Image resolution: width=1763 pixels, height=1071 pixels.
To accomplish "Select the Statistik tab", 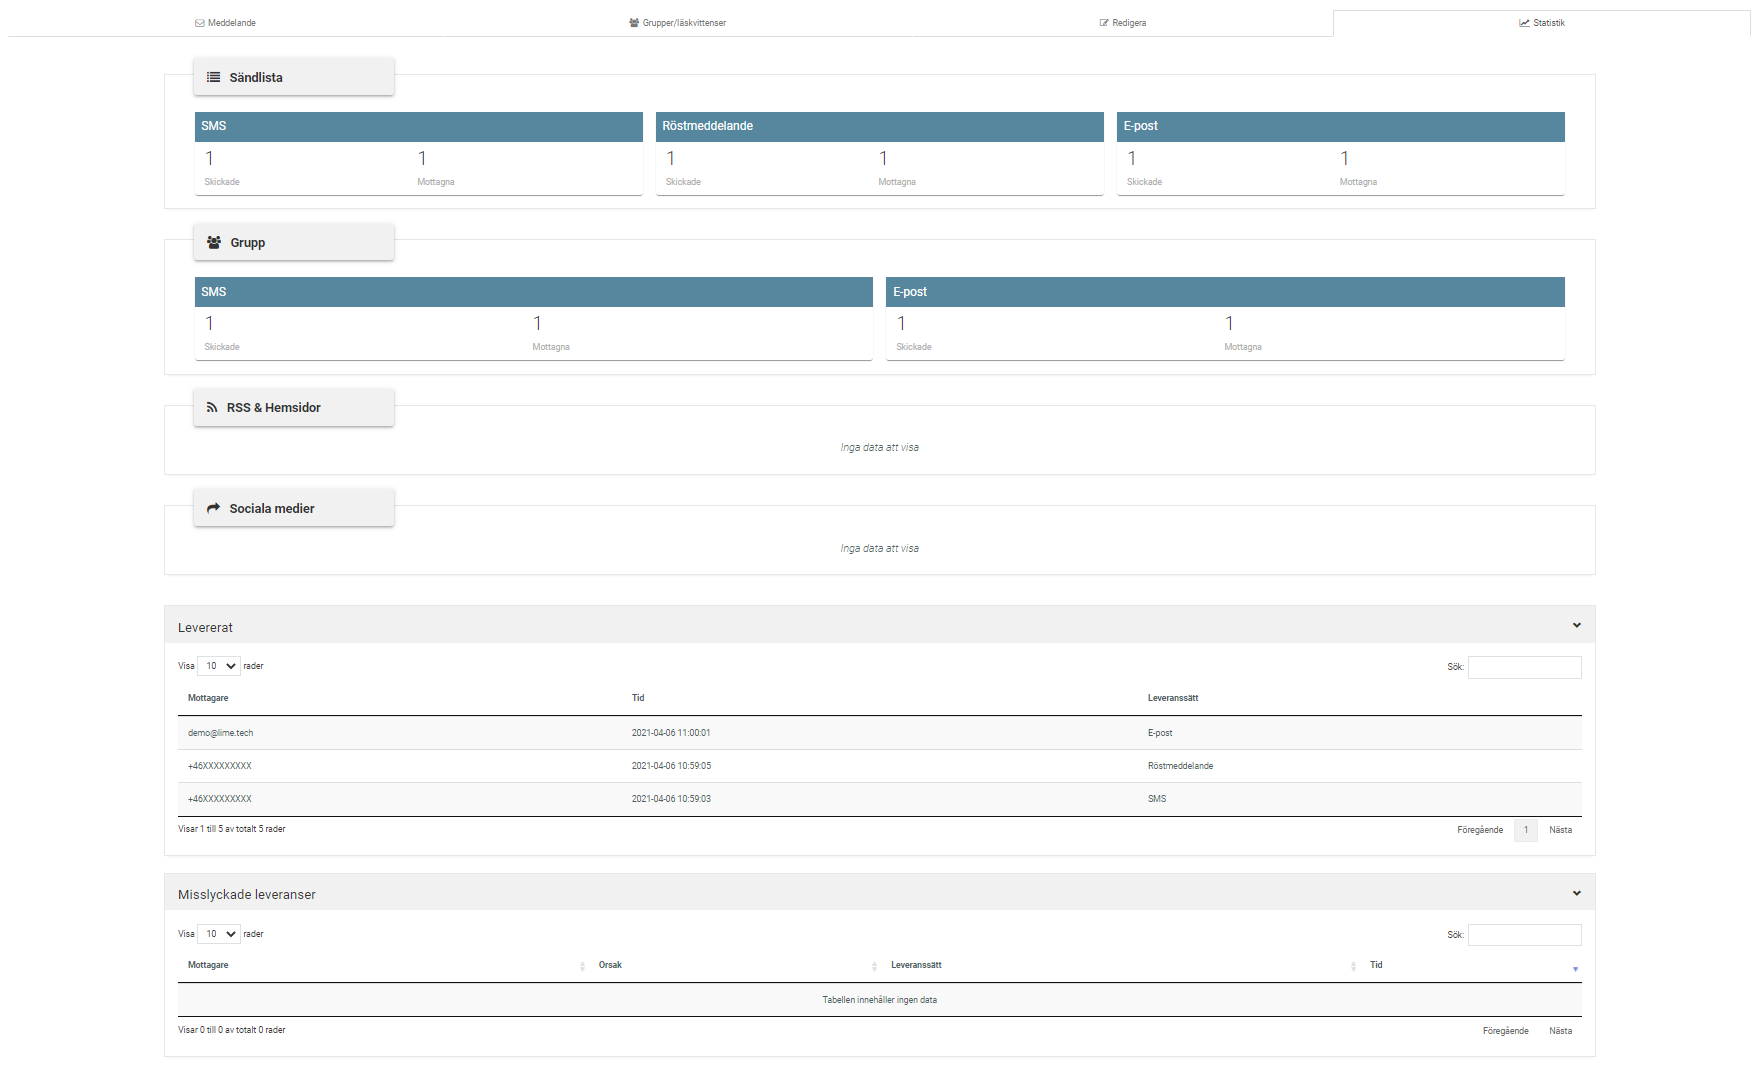I will [x=1542, y=23].
